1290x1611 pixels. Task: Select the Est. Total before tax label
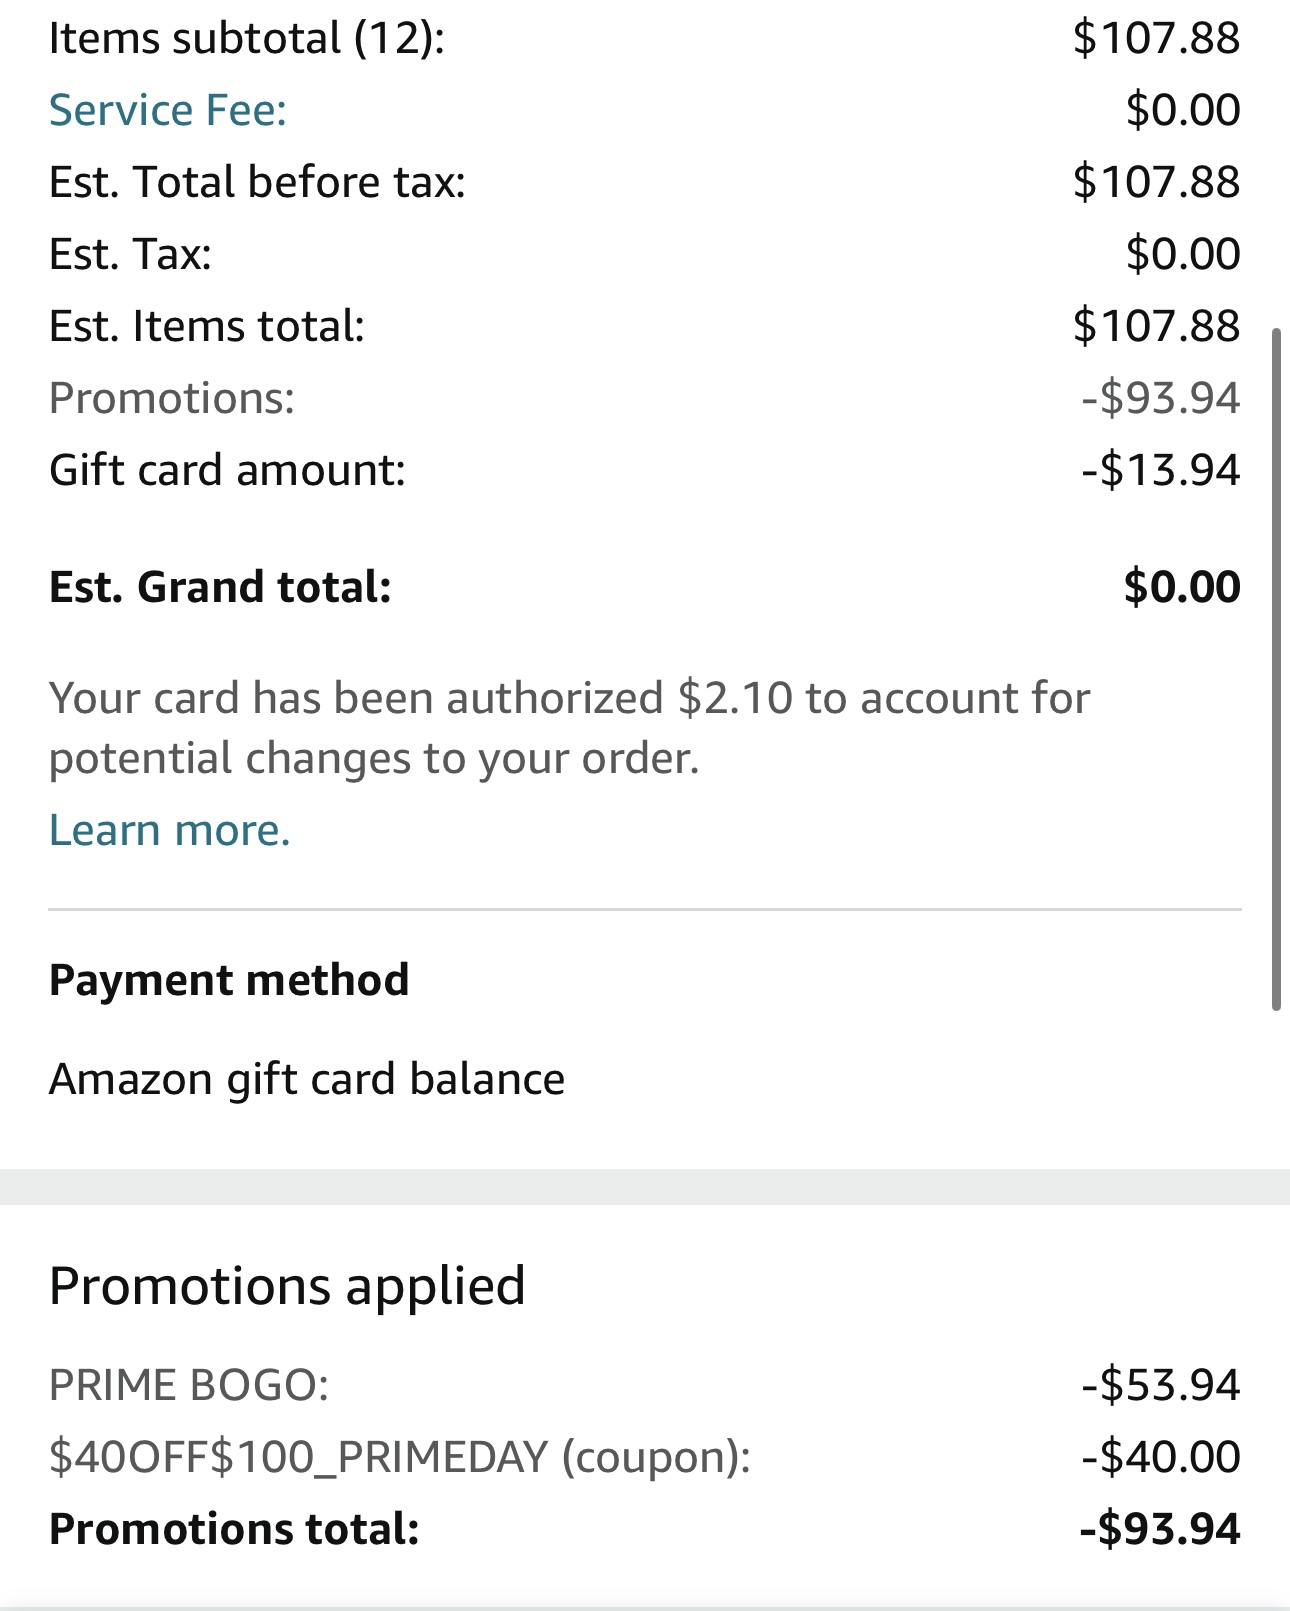click(x=257, y=182)
